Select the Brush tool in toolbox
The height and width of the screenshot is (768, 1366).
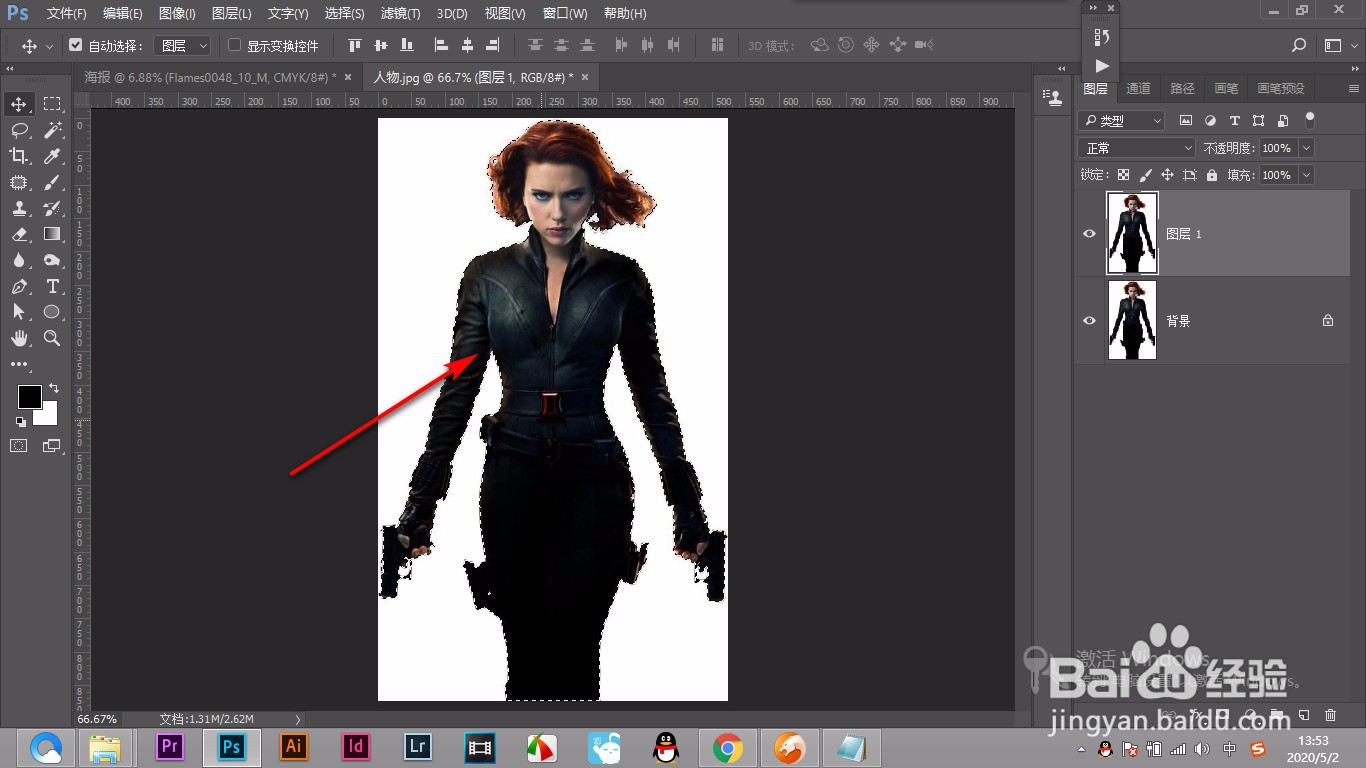click(52, 182)
